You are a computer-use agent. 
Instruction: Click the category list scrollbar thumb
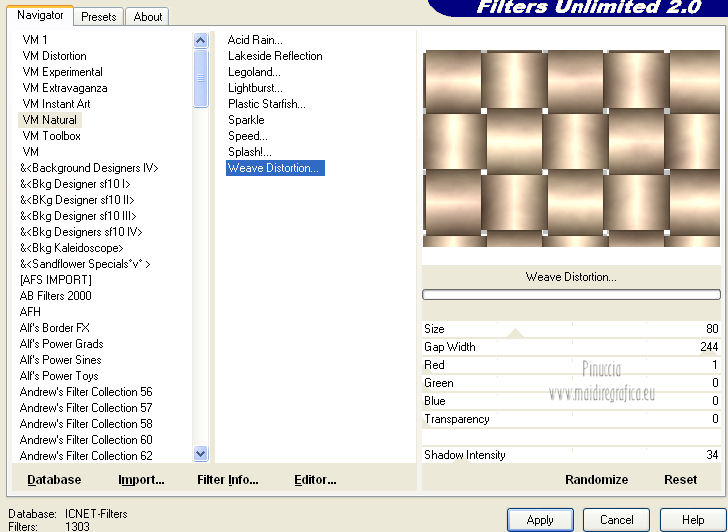(201, 78)
